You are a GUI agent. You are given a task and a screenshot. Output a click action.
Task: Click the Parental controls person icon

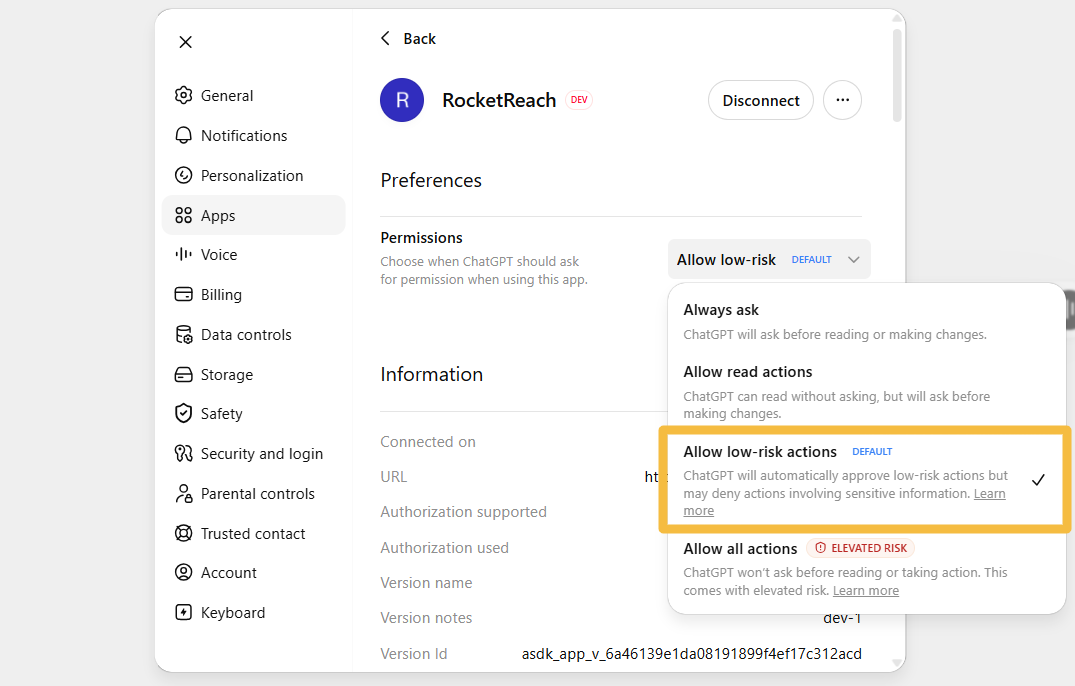tap(183, 493)
